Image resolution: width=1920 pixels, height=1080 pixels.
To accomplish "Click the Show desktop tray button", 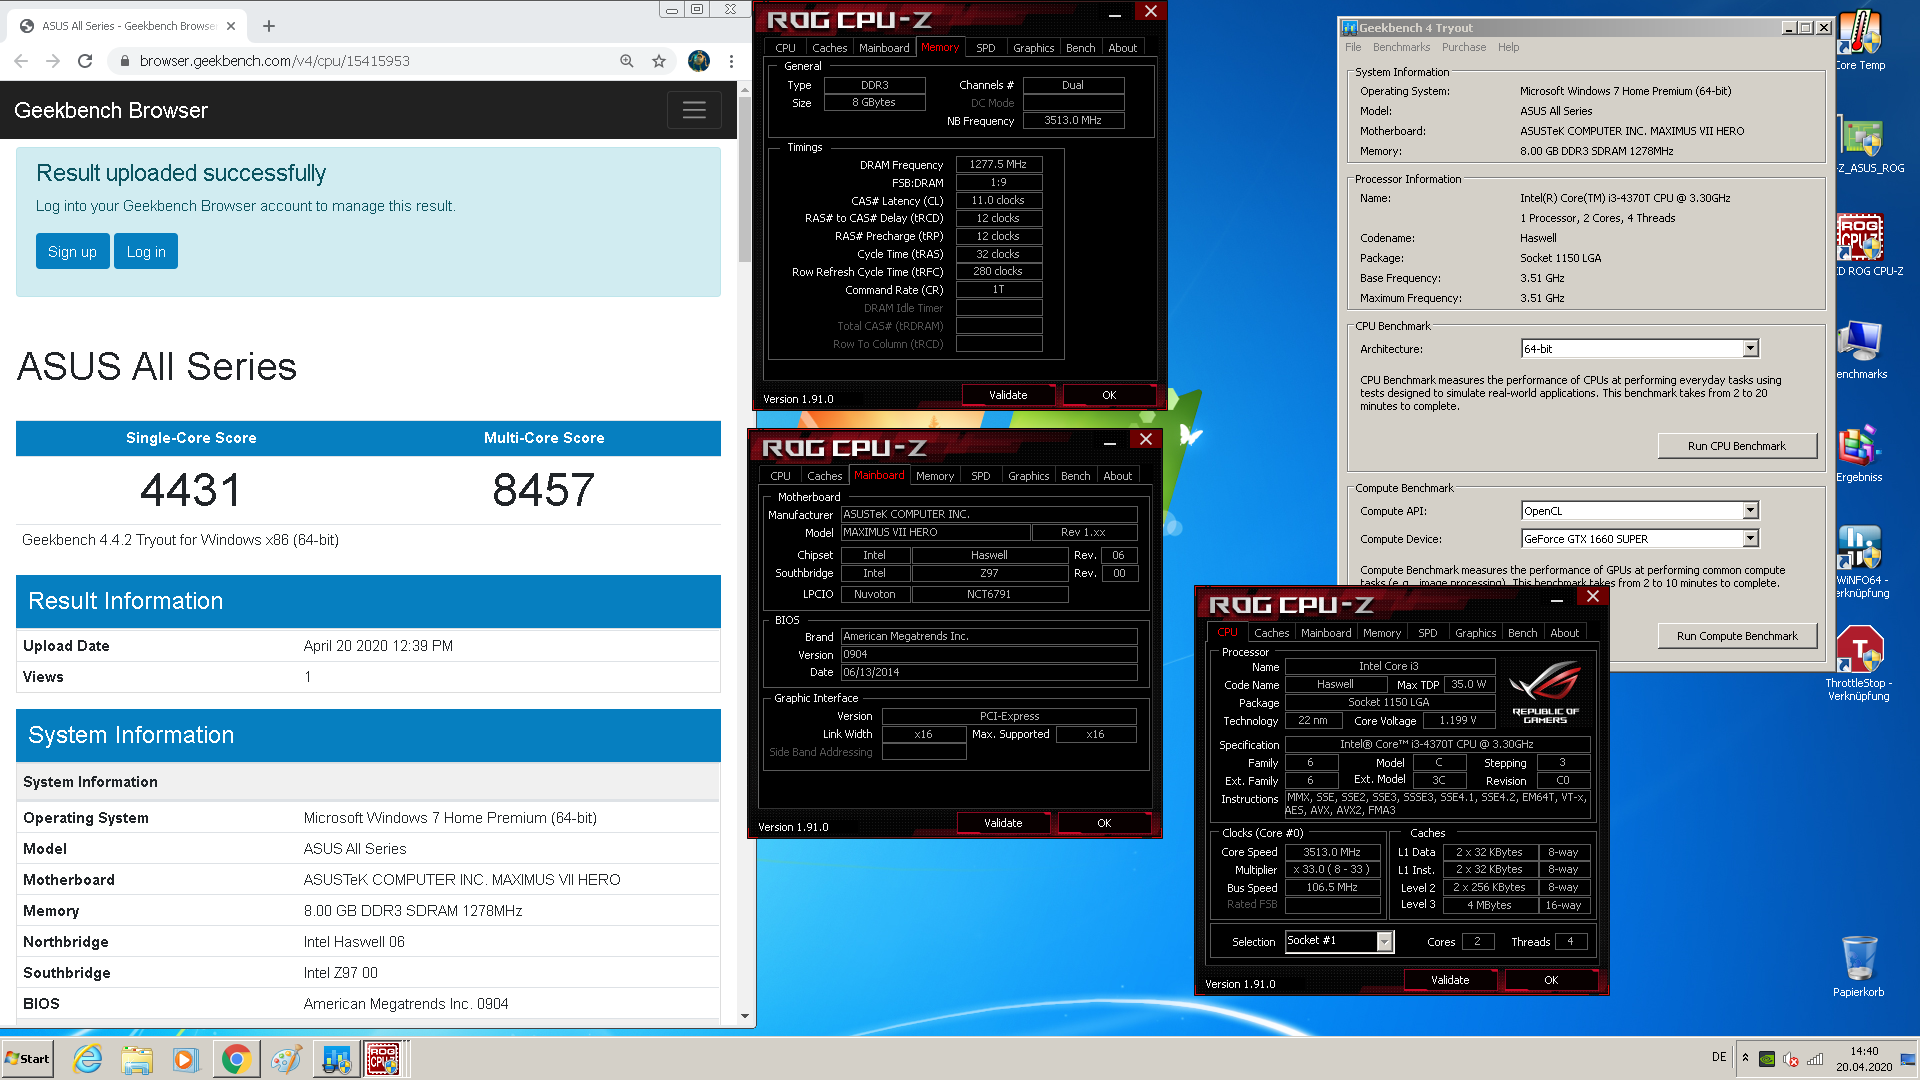I will tap(1908, 1059).
